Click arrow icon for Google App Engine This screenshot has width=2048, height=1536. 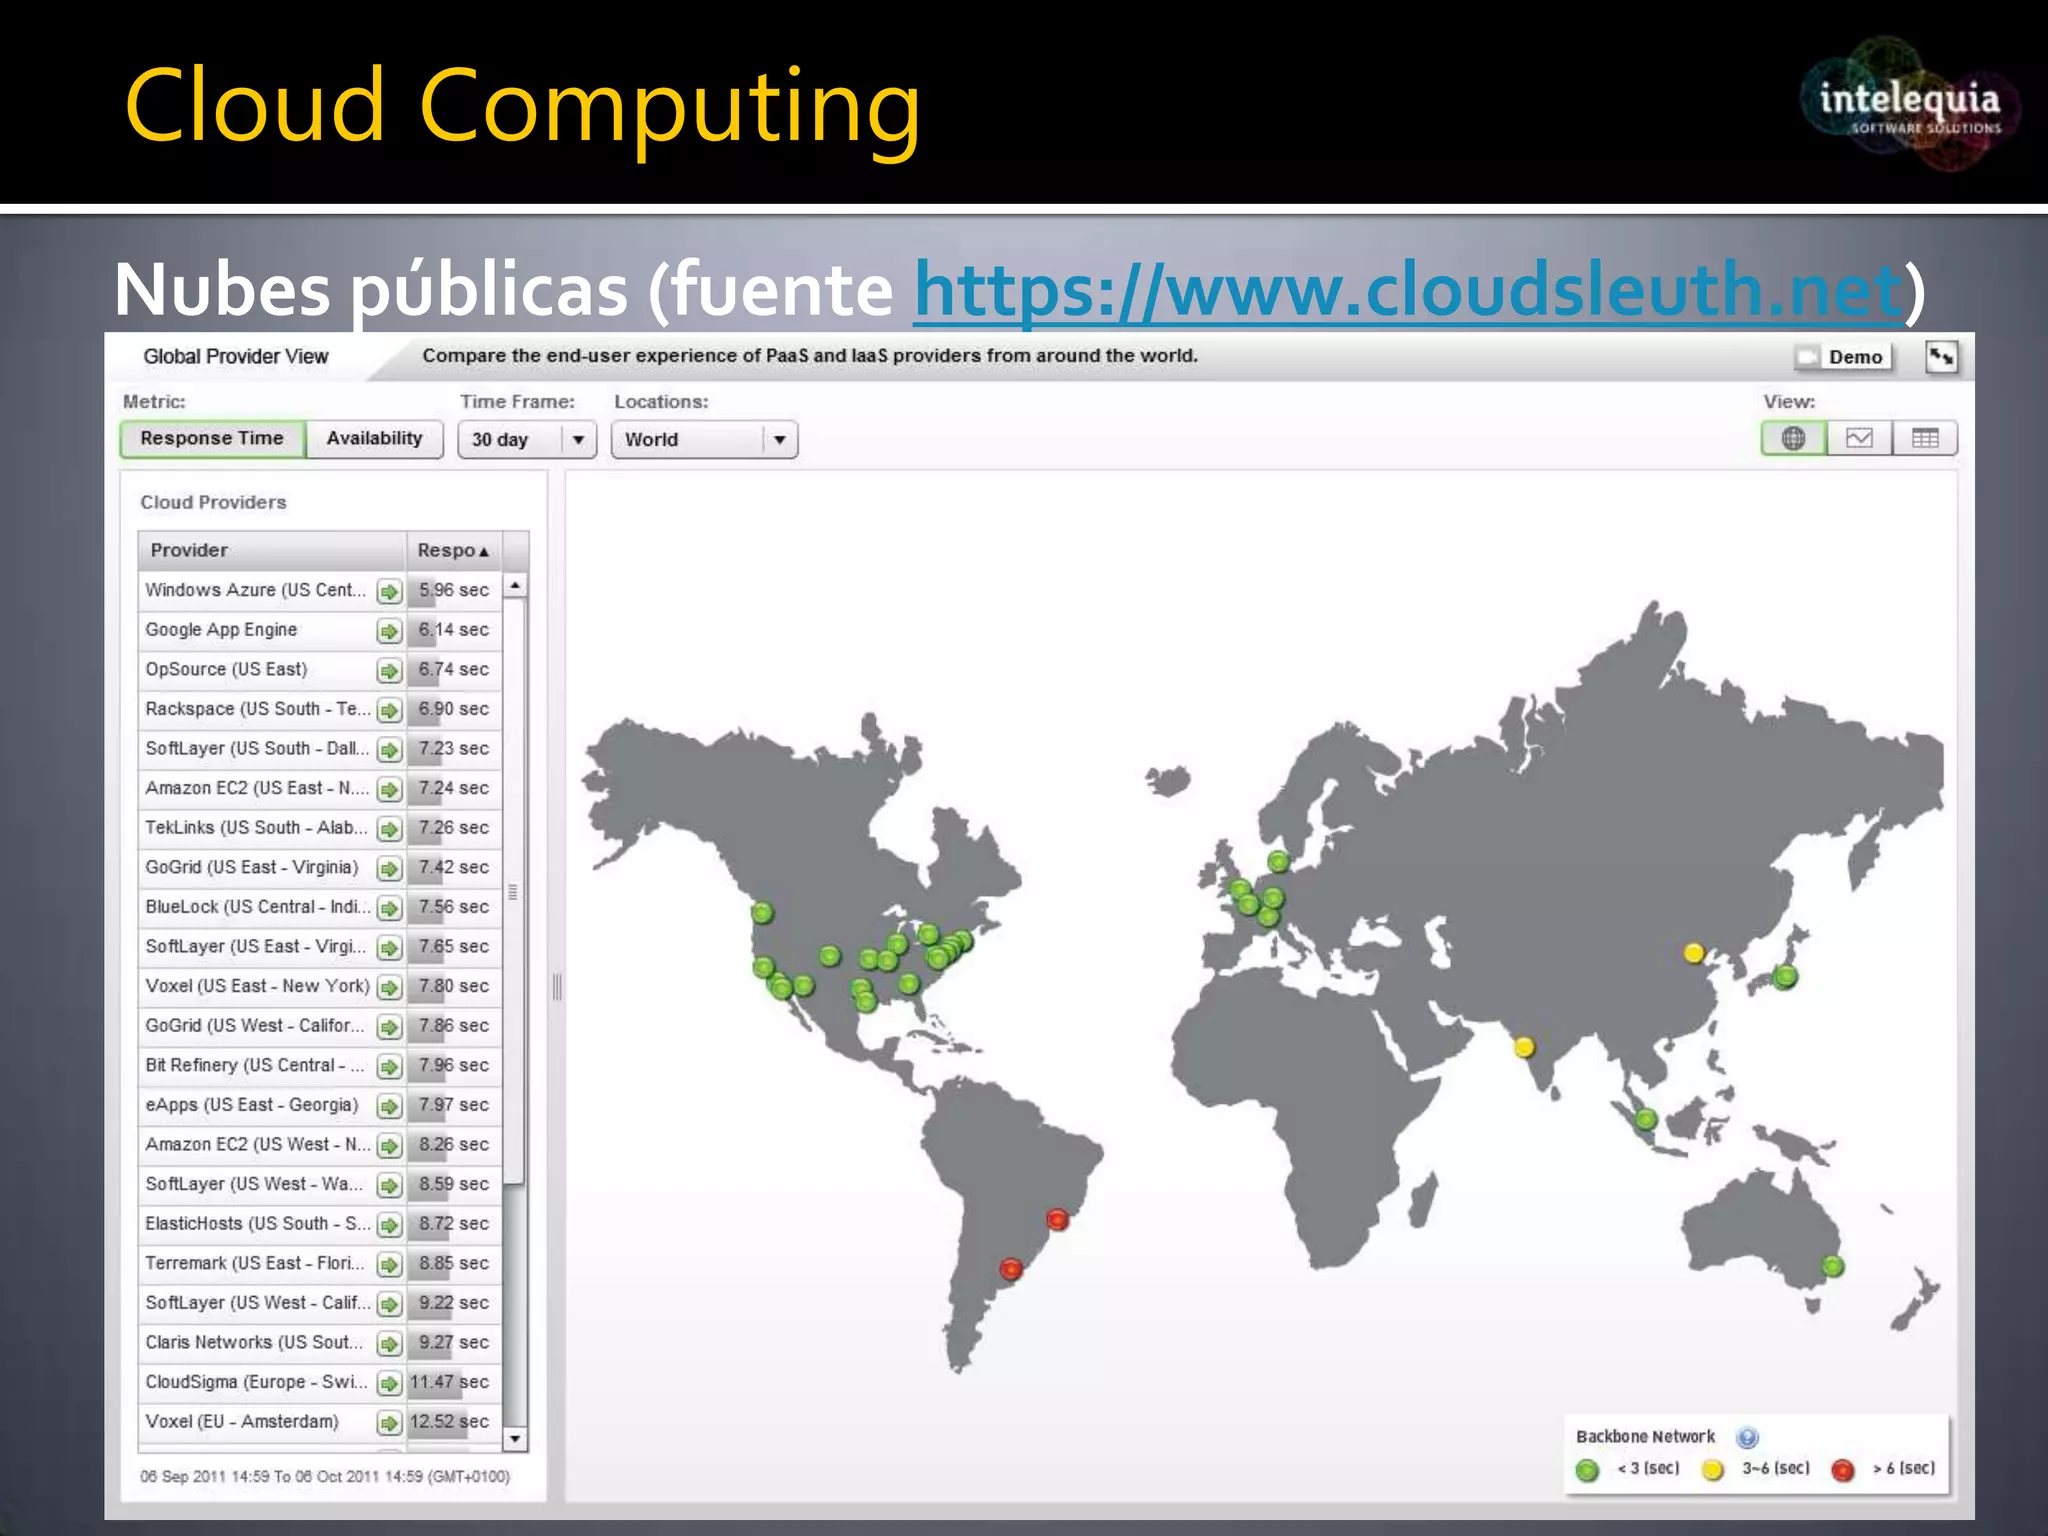(389, 631)
